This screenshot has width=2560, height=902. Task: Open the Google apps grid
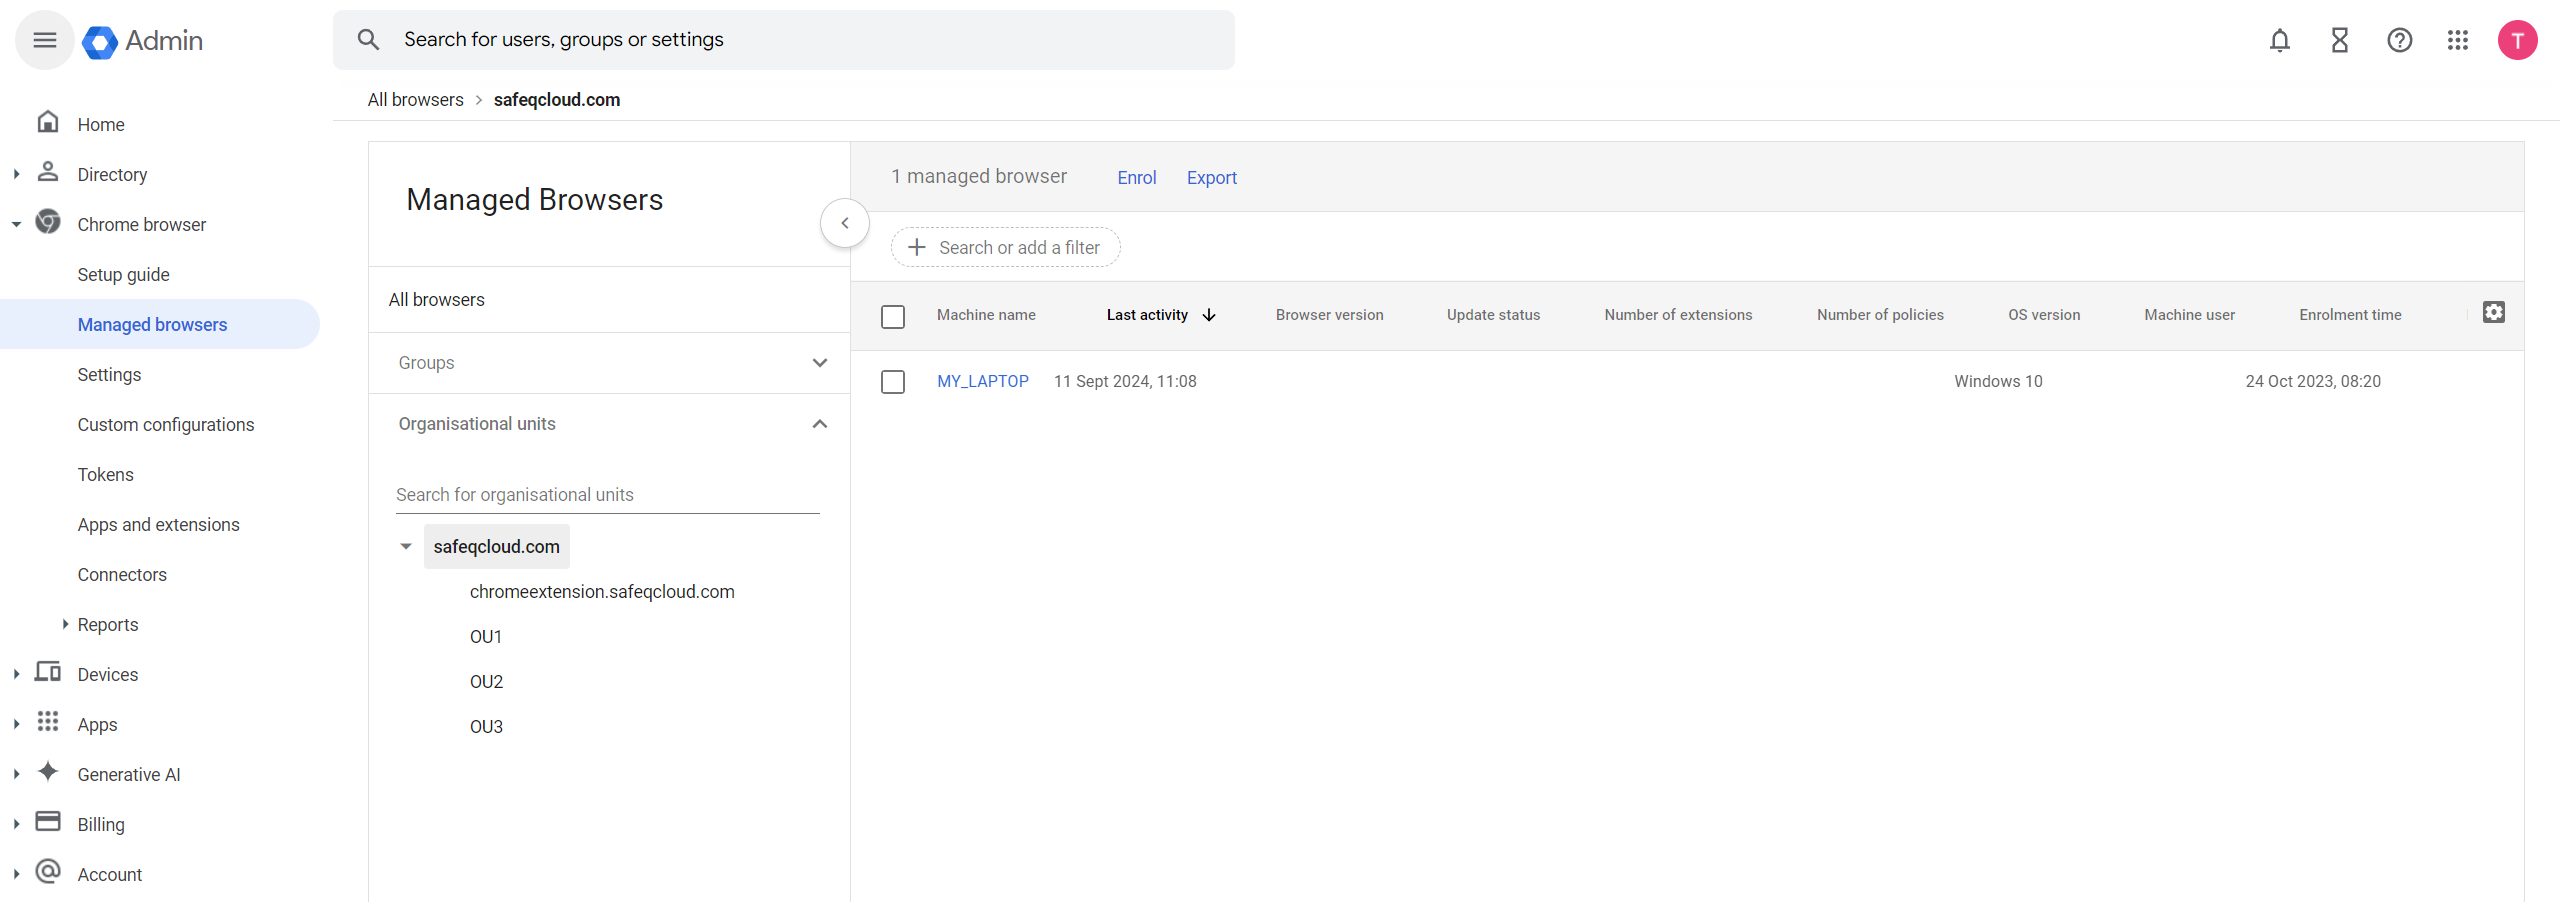2457,40
